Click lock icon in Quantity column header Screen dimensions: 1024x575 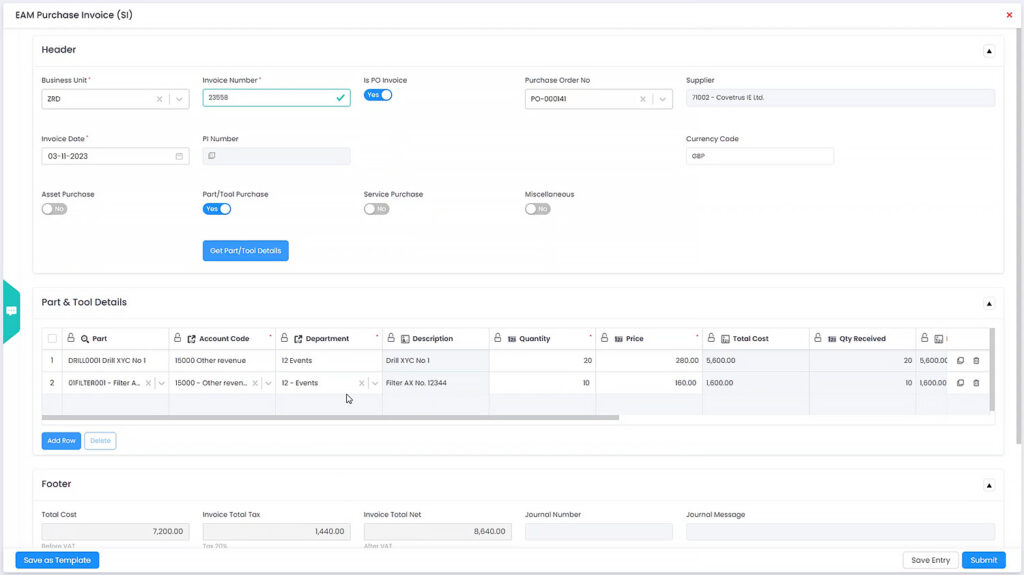(498, 339)
